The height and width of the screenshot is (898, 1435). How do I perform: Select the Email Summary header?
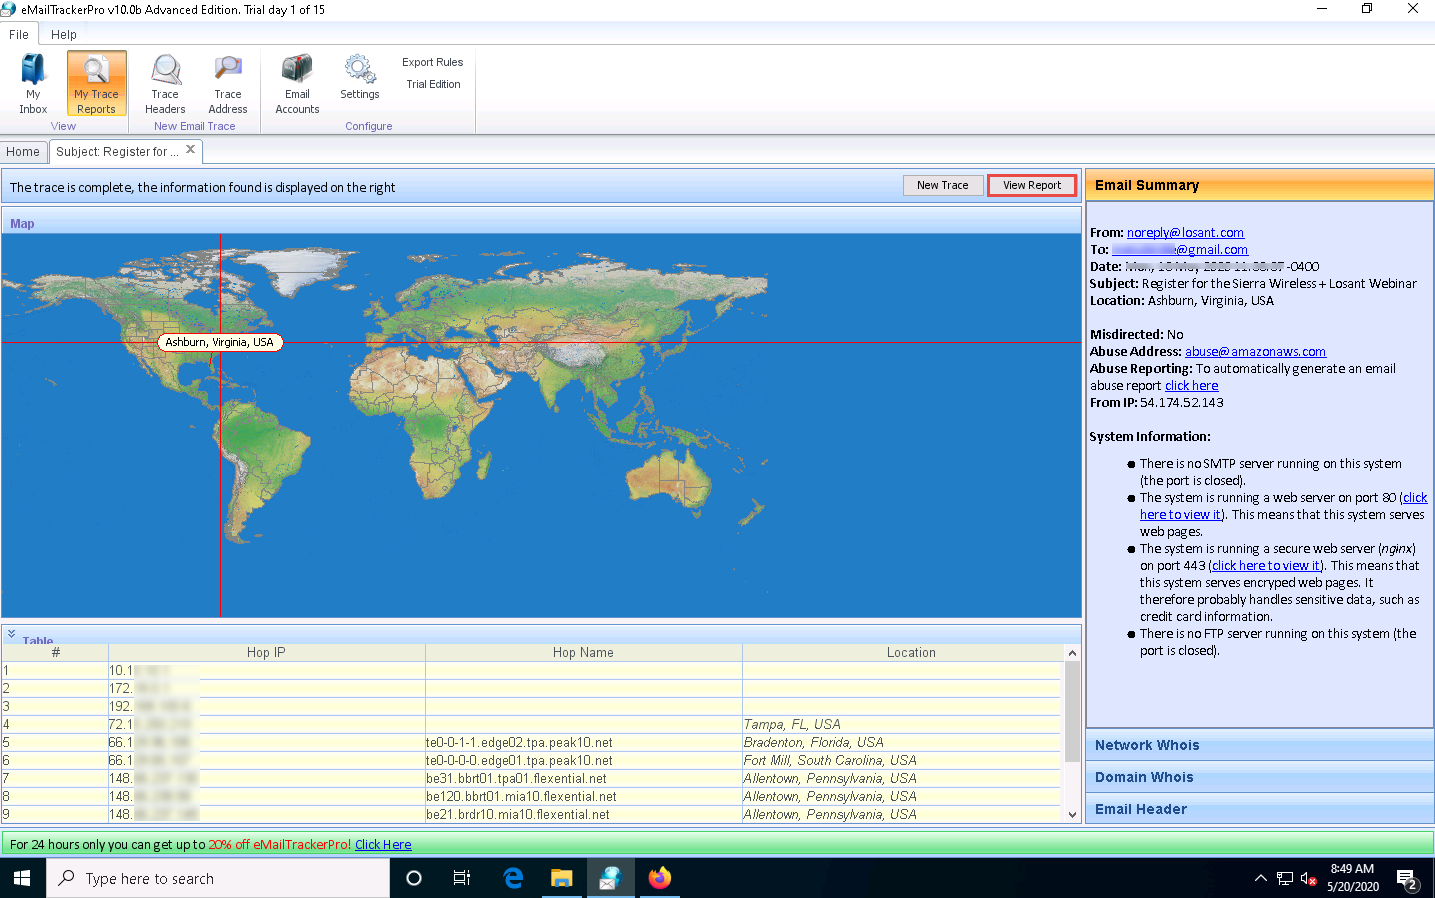[x=1259, y=185]
